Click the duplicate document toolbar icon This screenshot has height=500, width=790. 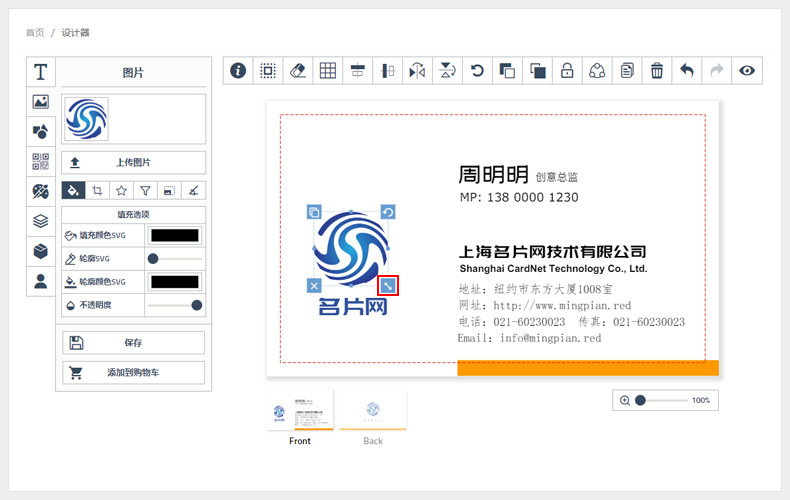[627, 71]
